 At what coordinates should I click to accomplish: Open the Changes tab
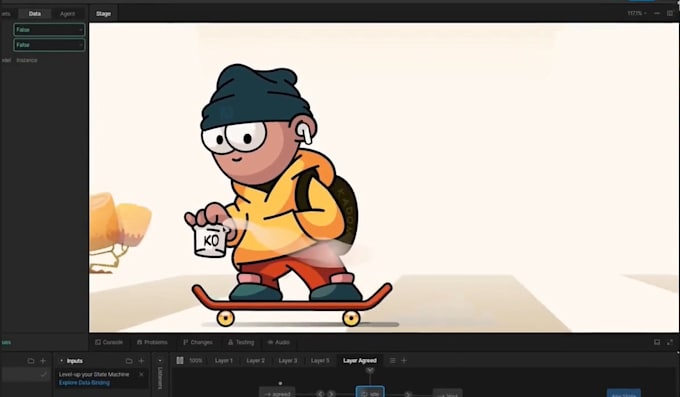coord(198,342)
